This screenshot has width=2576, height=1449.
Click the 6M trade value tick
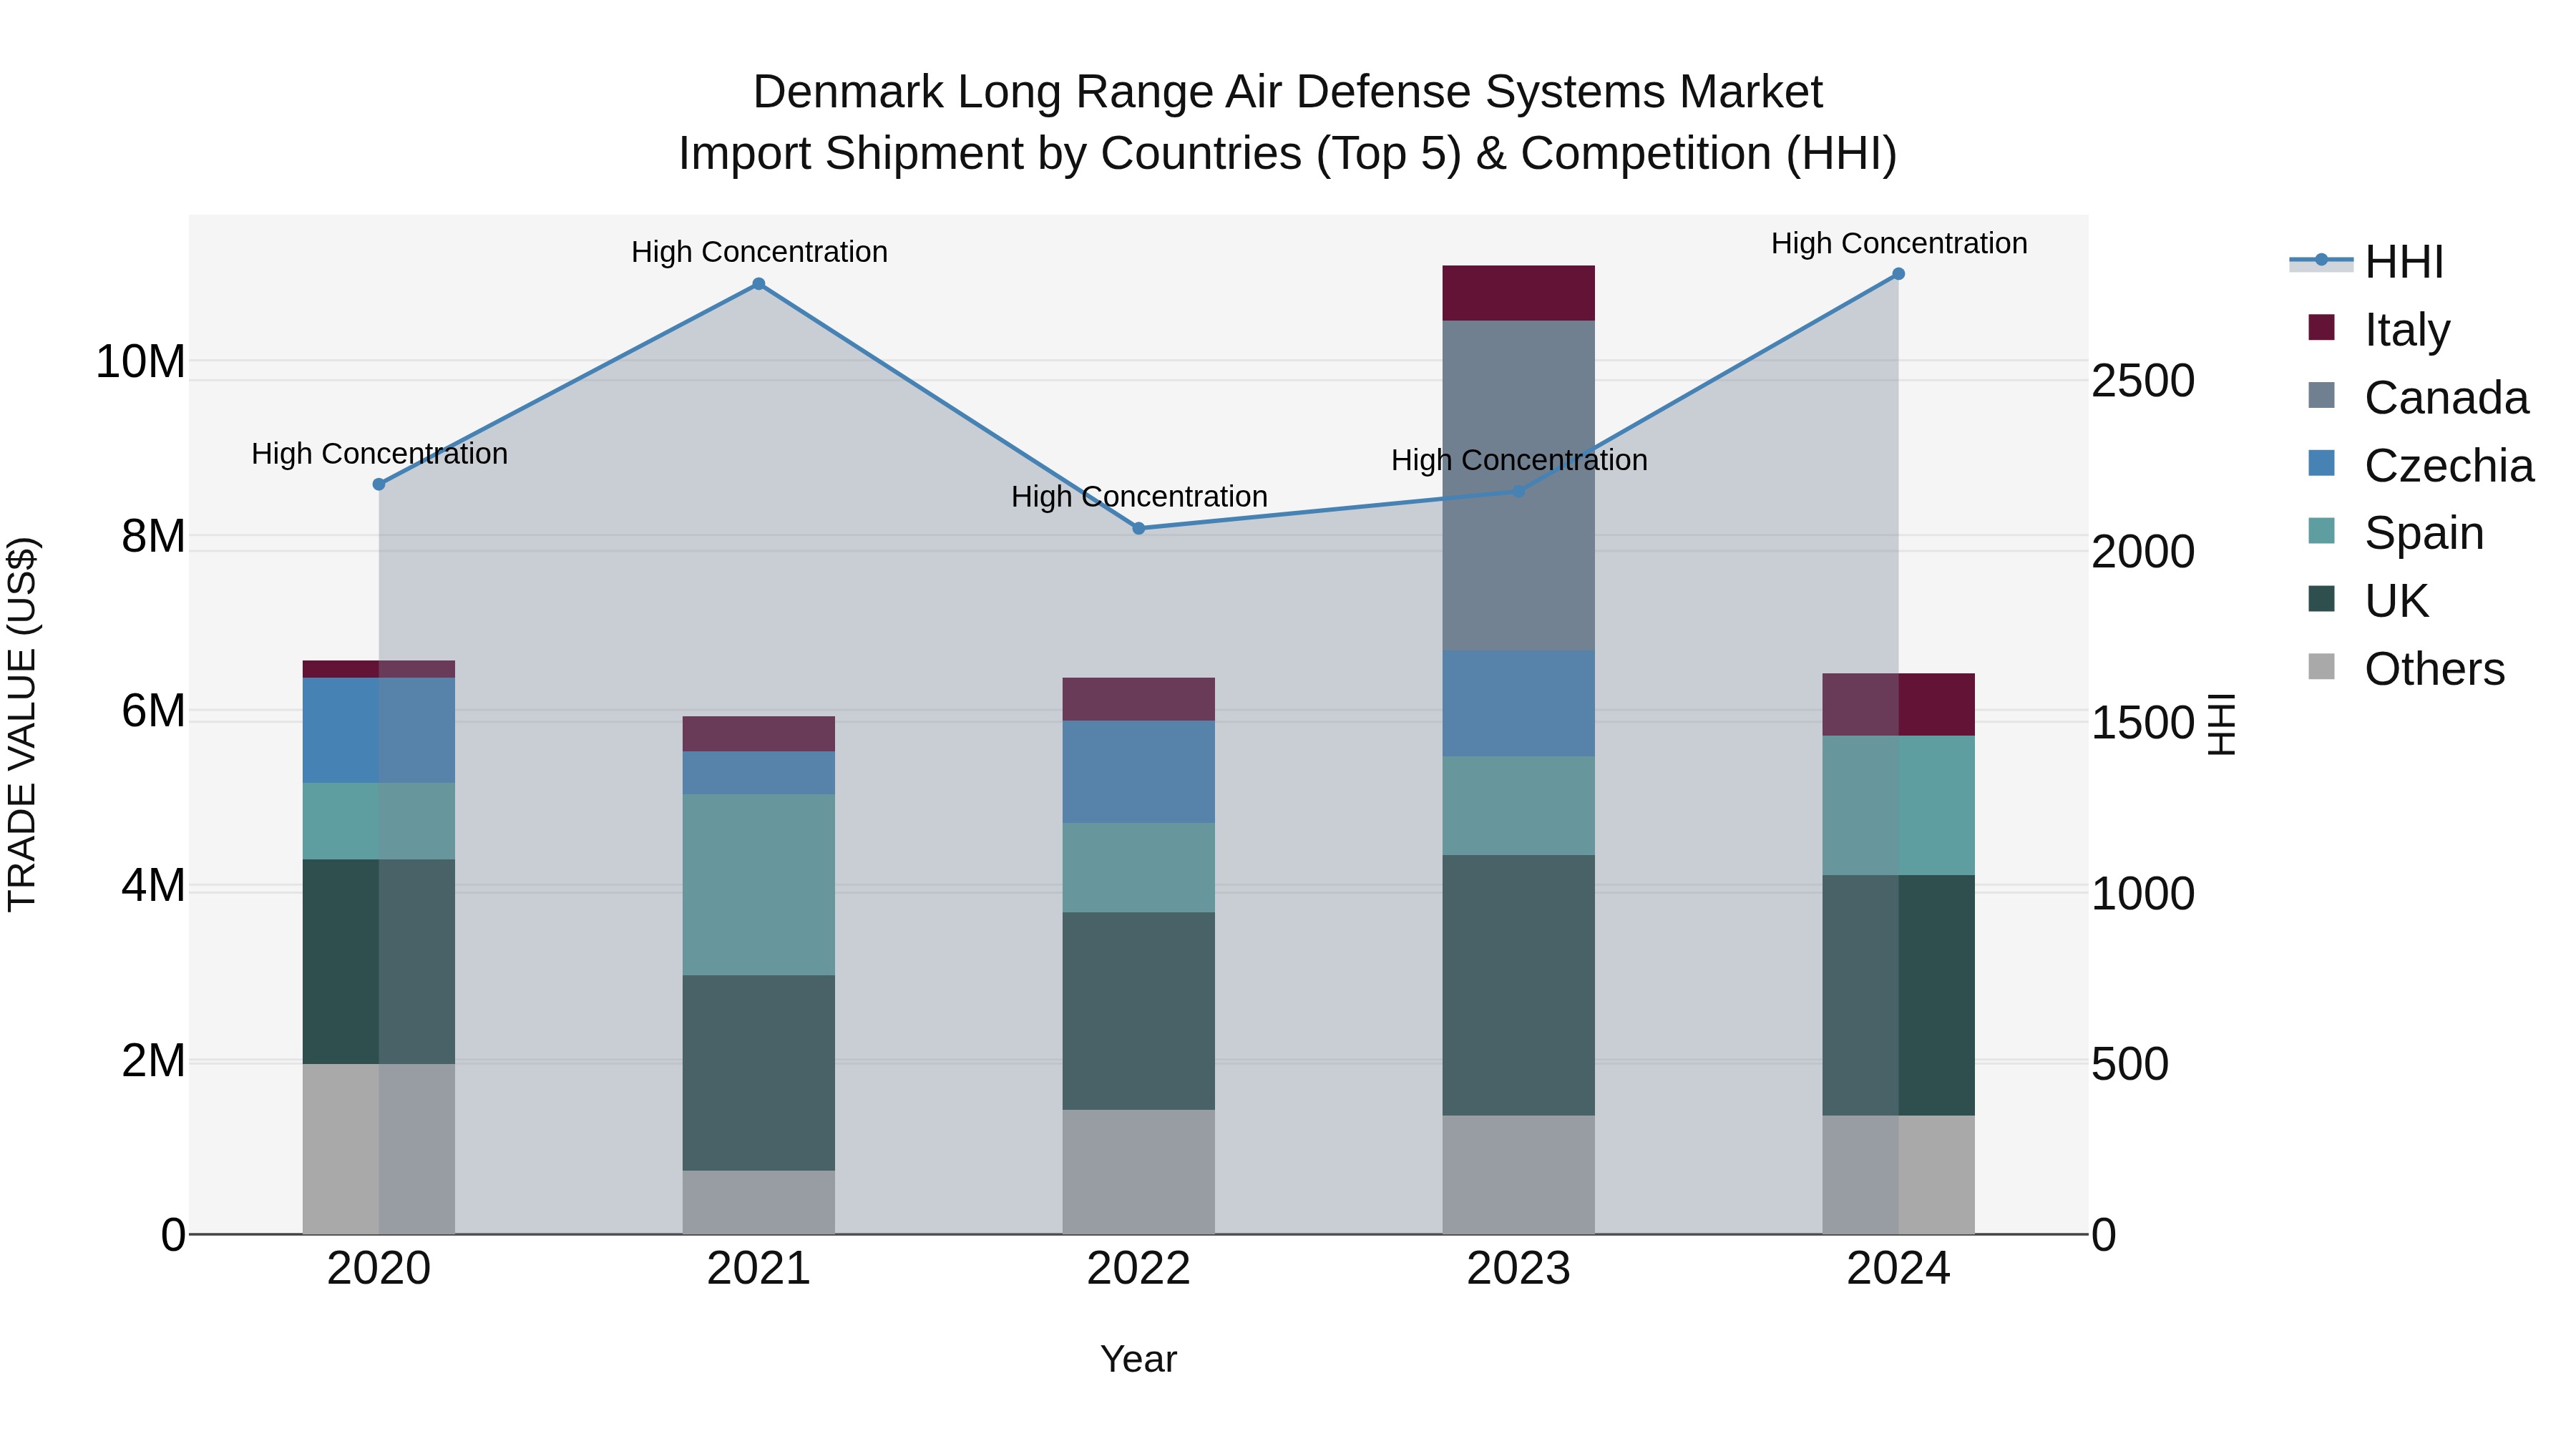click(x=153, y=711)
